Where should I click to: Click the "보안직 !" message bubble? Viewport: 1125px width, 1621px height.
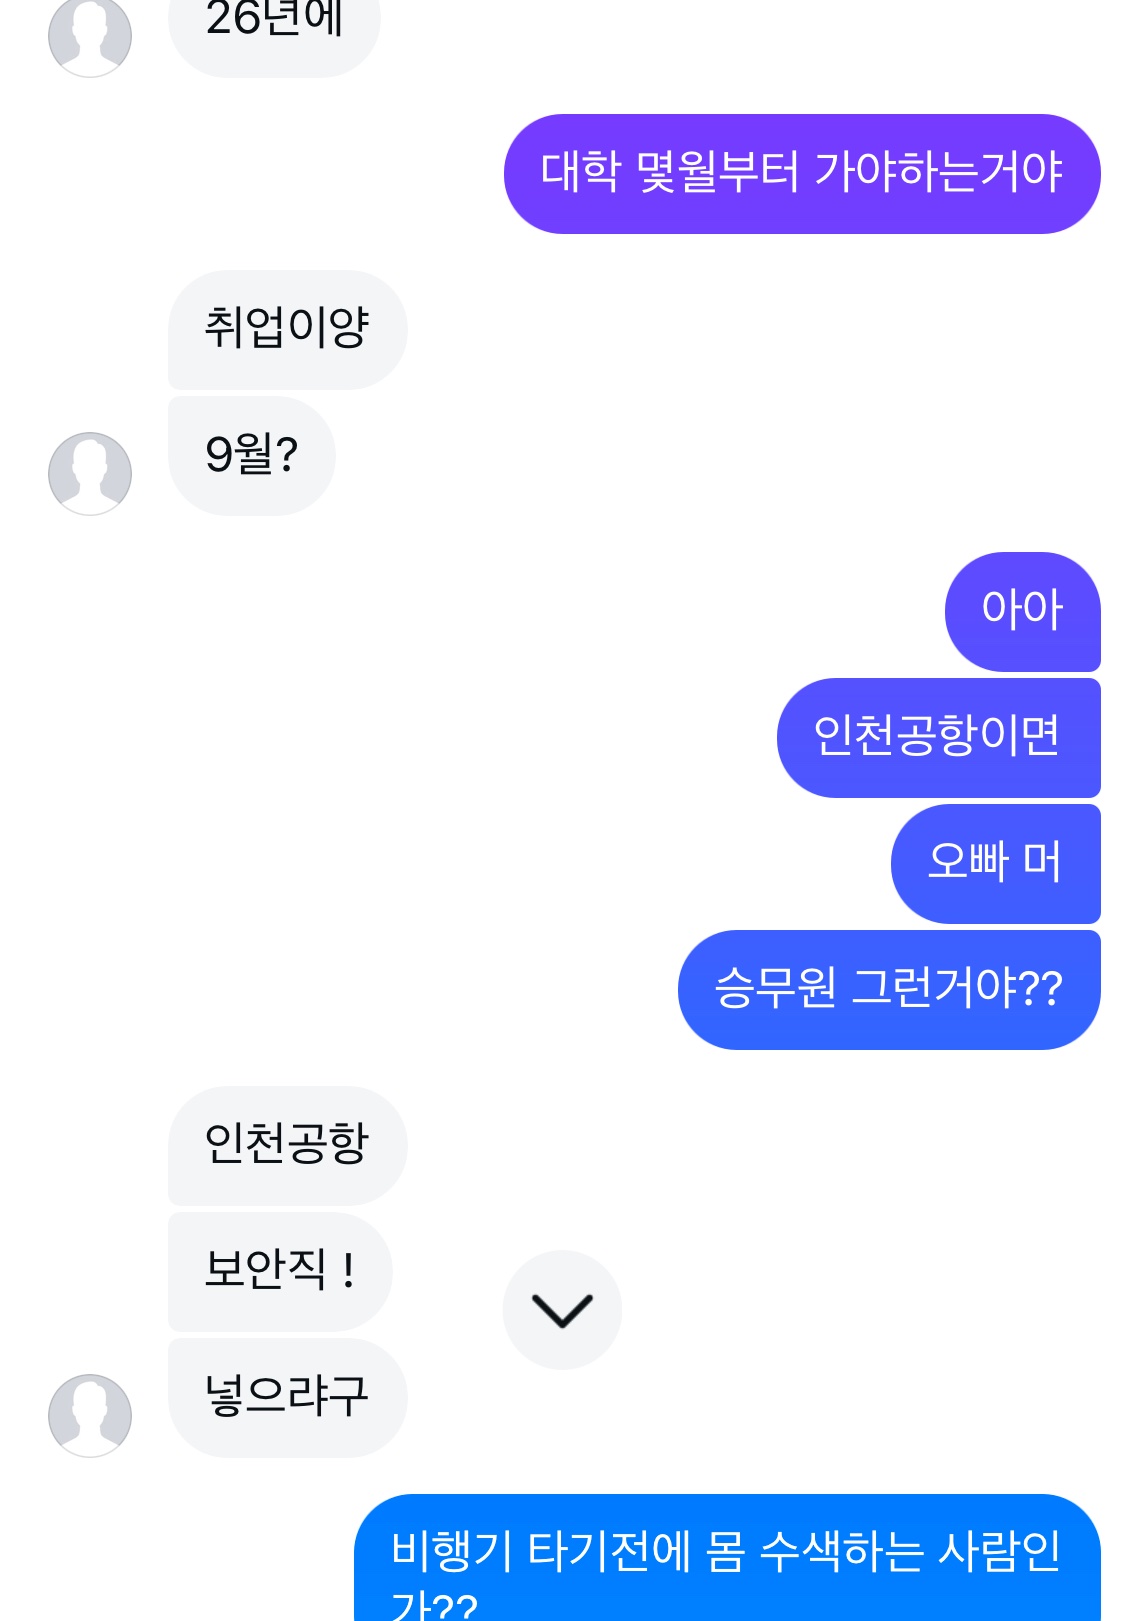click(279, 1270)
